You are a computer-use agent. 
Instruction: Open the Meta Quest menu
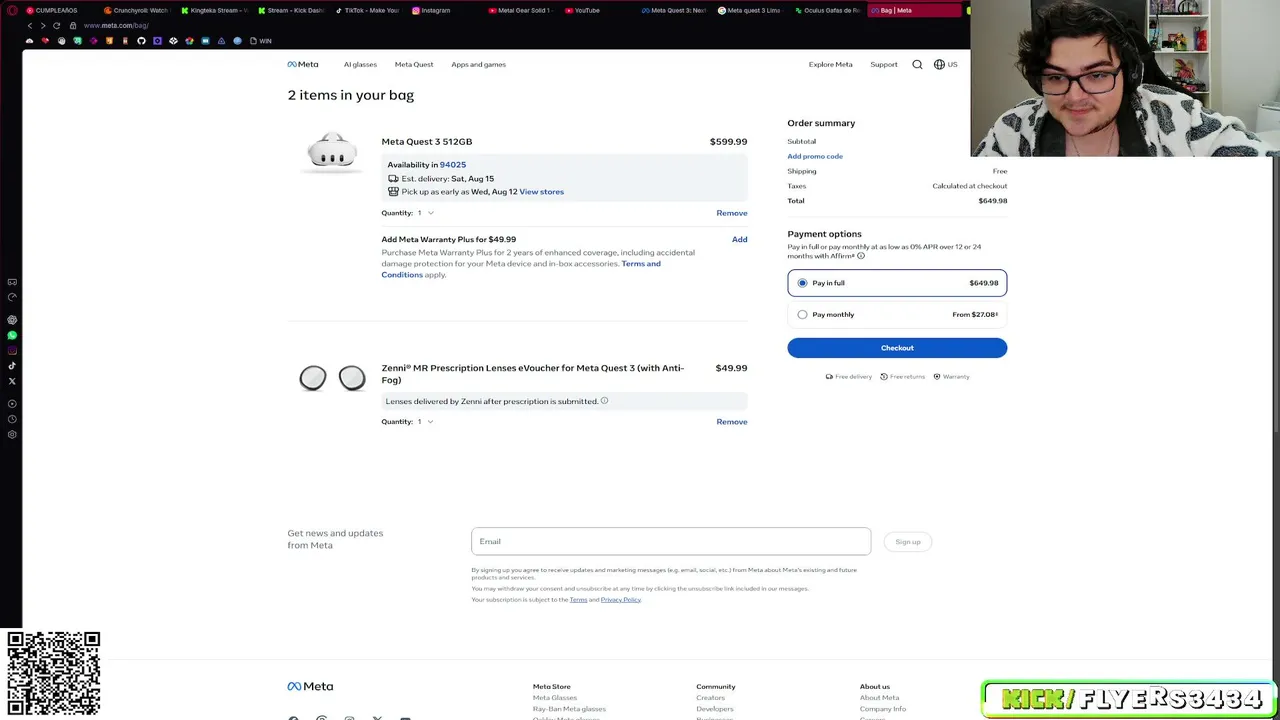414,64
